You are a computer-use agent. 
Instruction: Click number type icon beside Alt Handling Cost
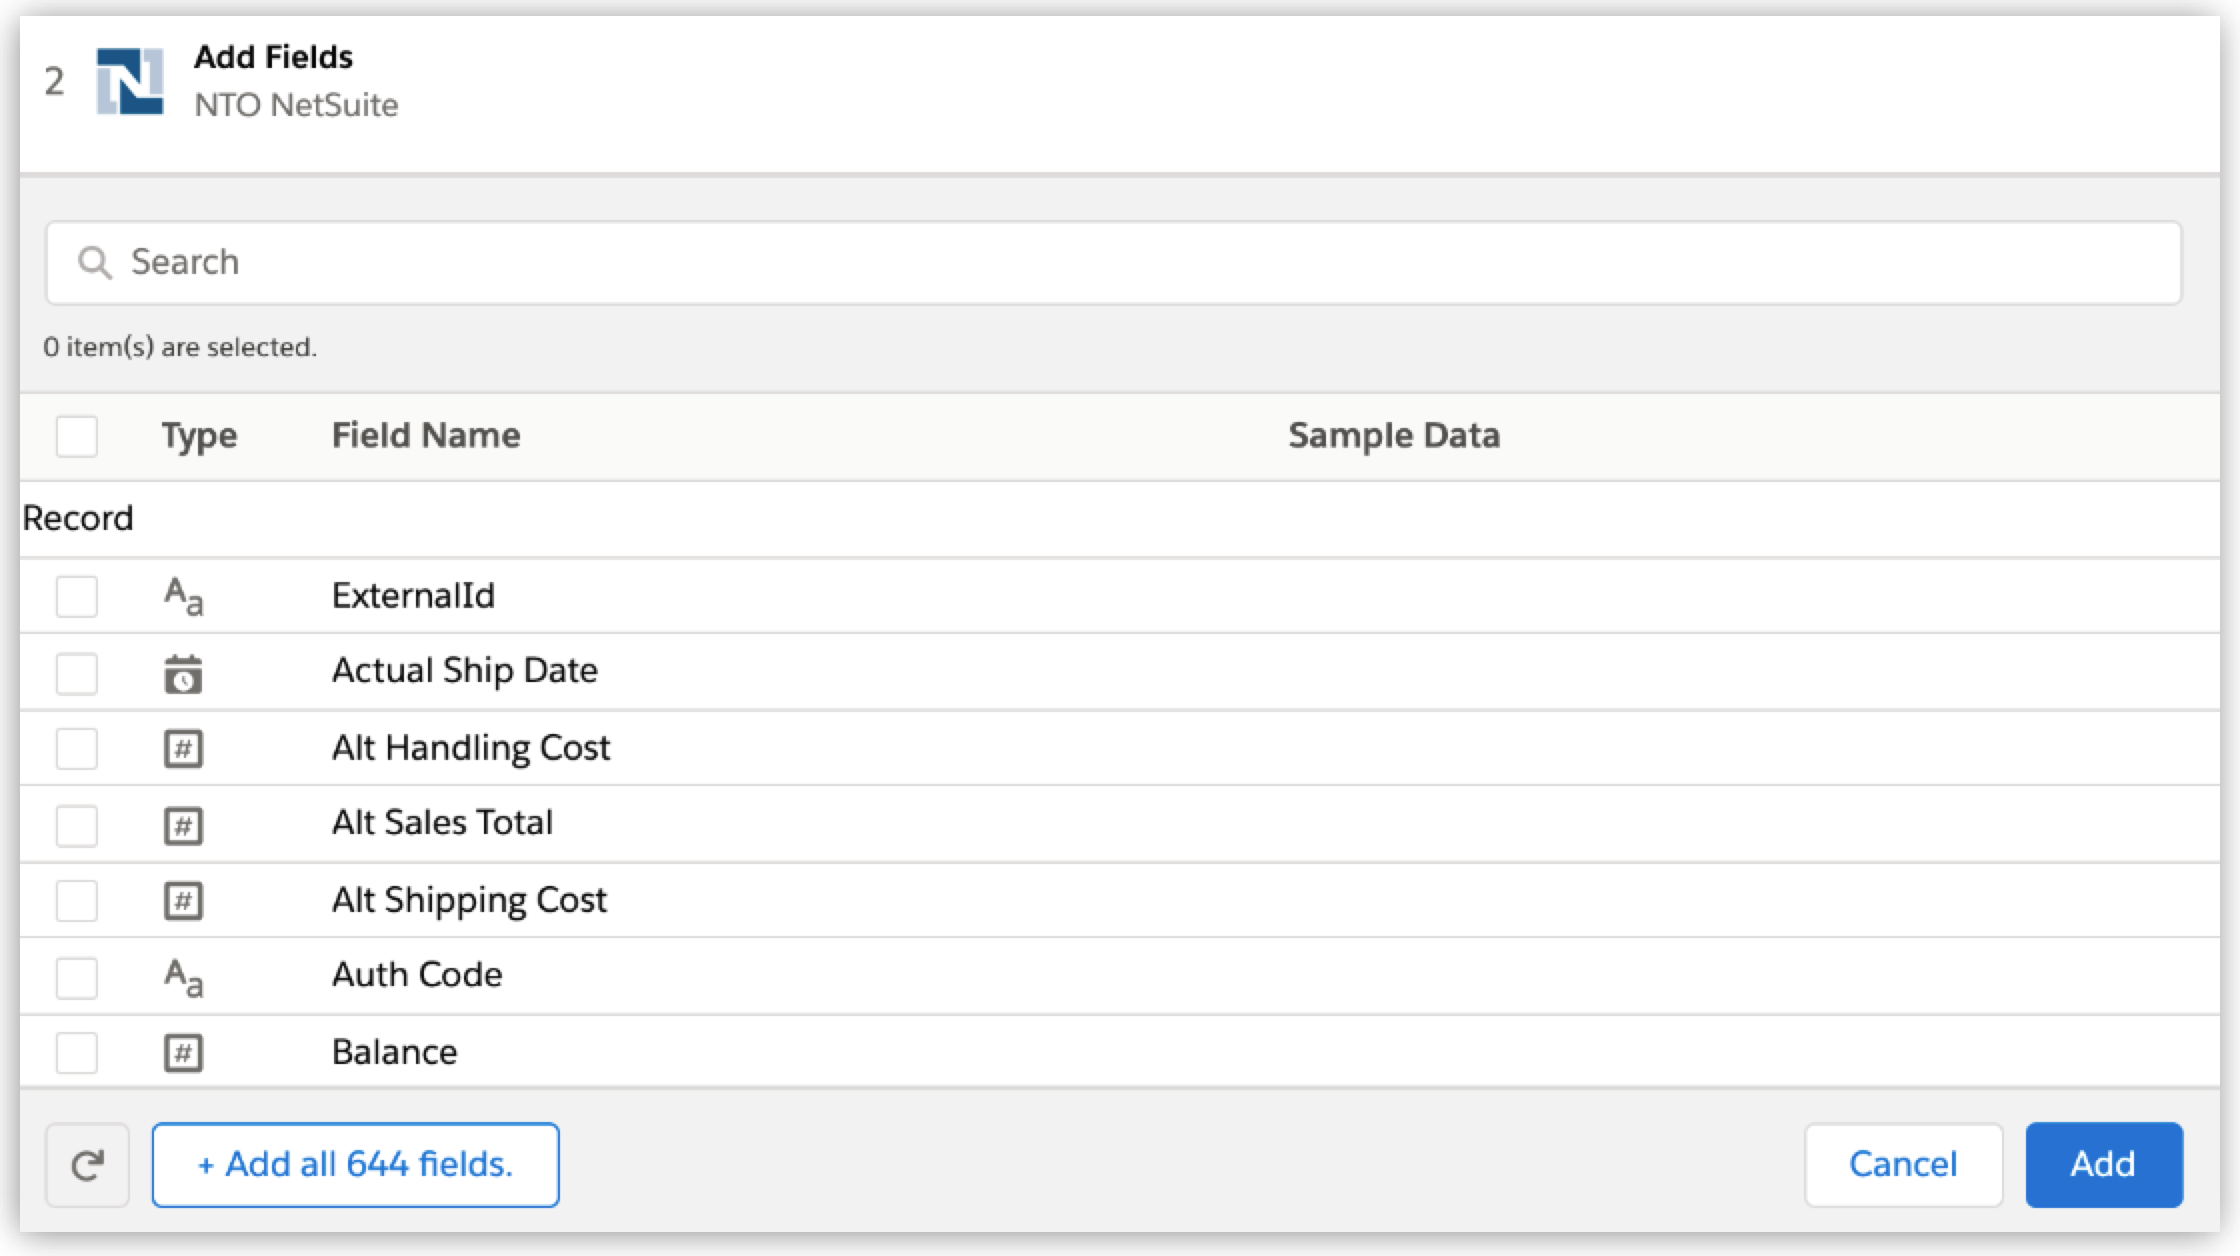tap(183, 749)
